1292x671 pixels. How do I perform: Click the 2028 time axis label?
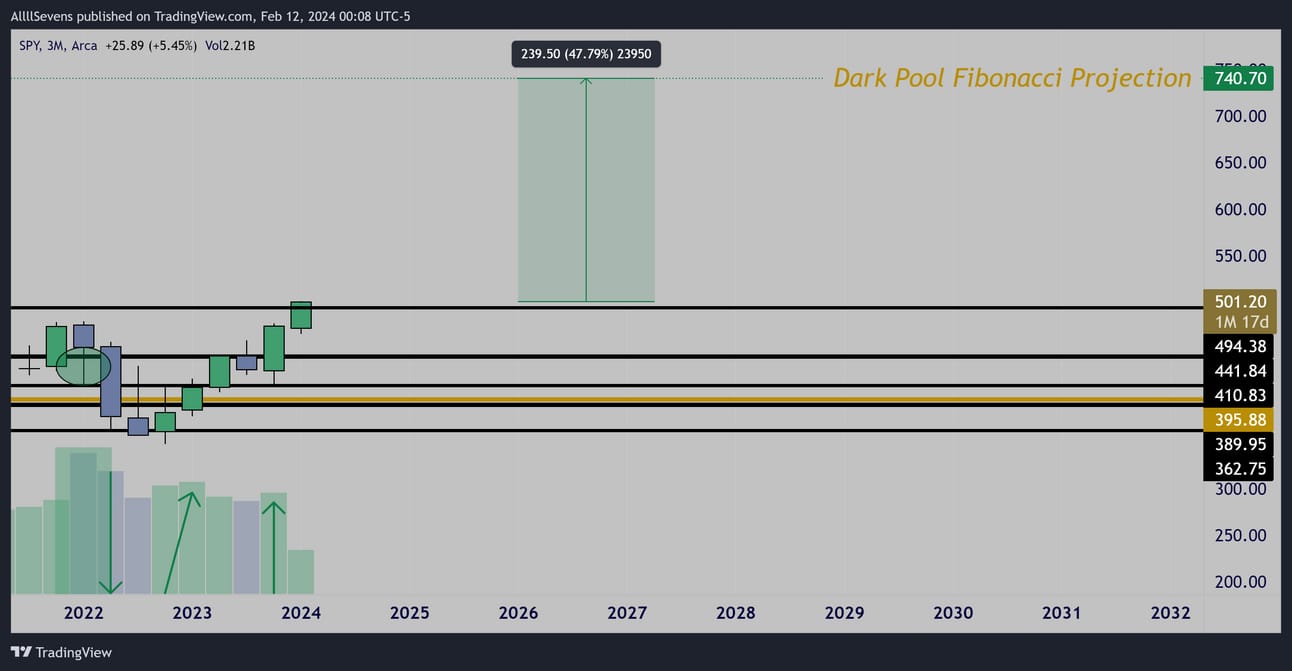click(x=736, y=613)
